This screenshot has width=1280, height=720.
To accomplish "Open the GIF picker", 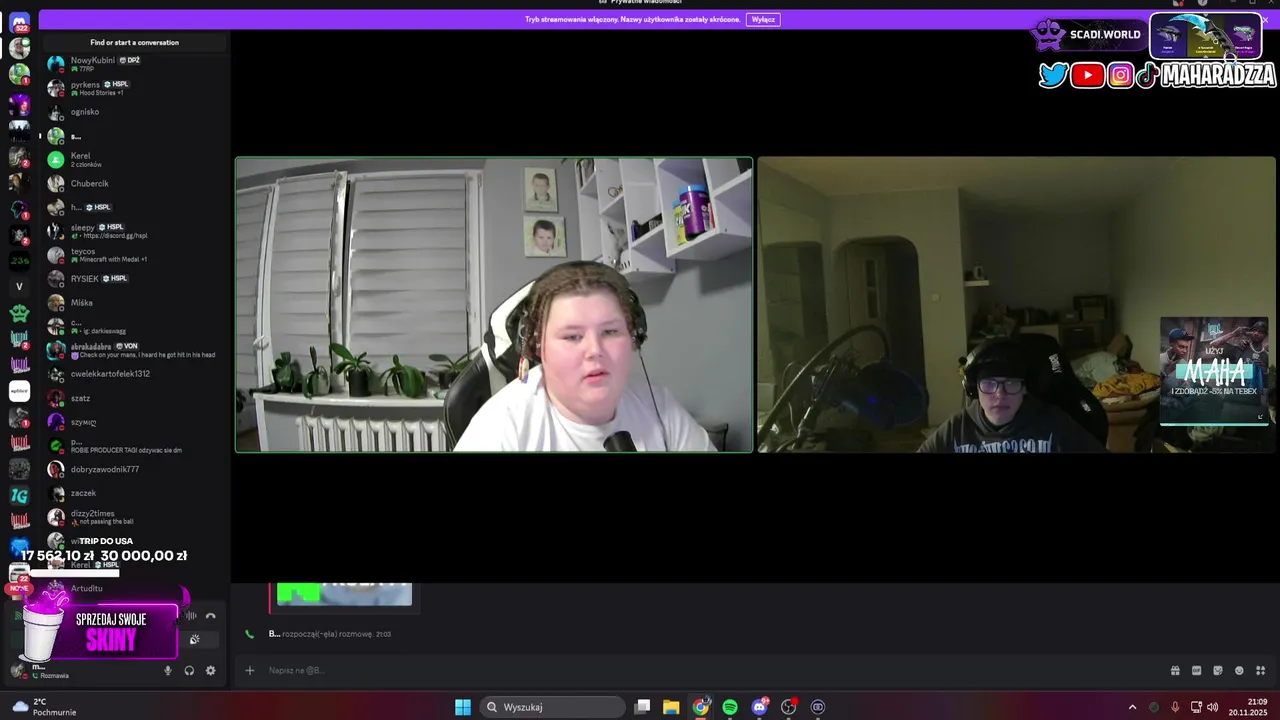I will [1196, 670].
